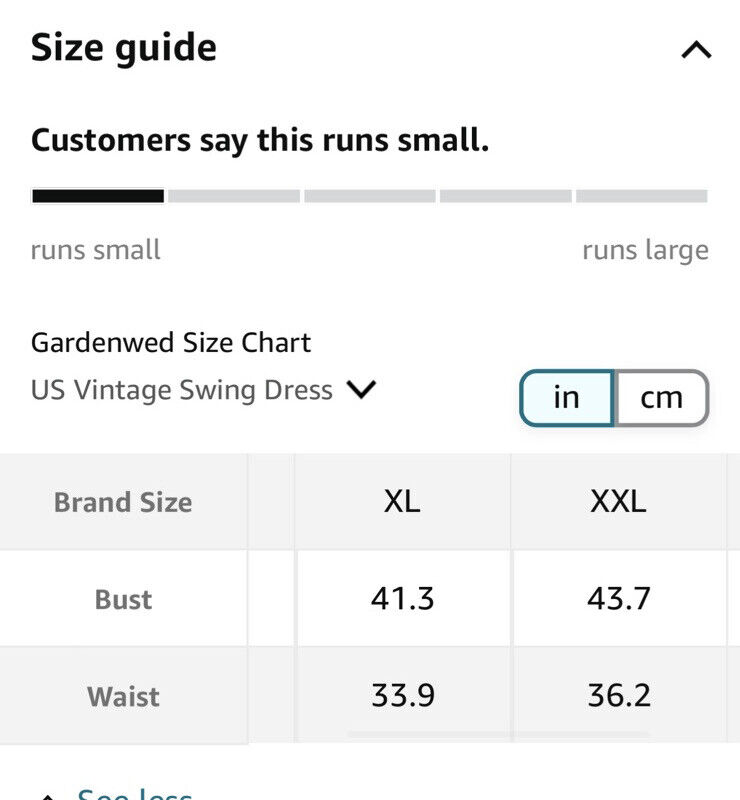740x800 pixels.
Task: Select the XXL size column header
Action: [618, 501]
